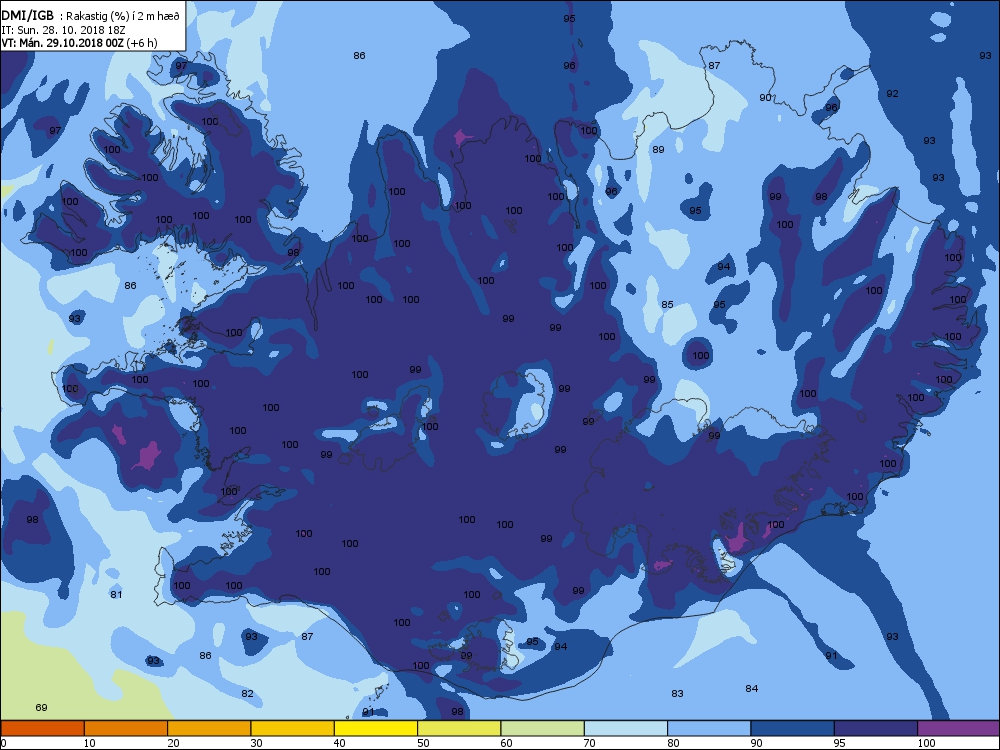
Task: Select the scale-bar label '100' under the legend
Action: click(926, 743)
